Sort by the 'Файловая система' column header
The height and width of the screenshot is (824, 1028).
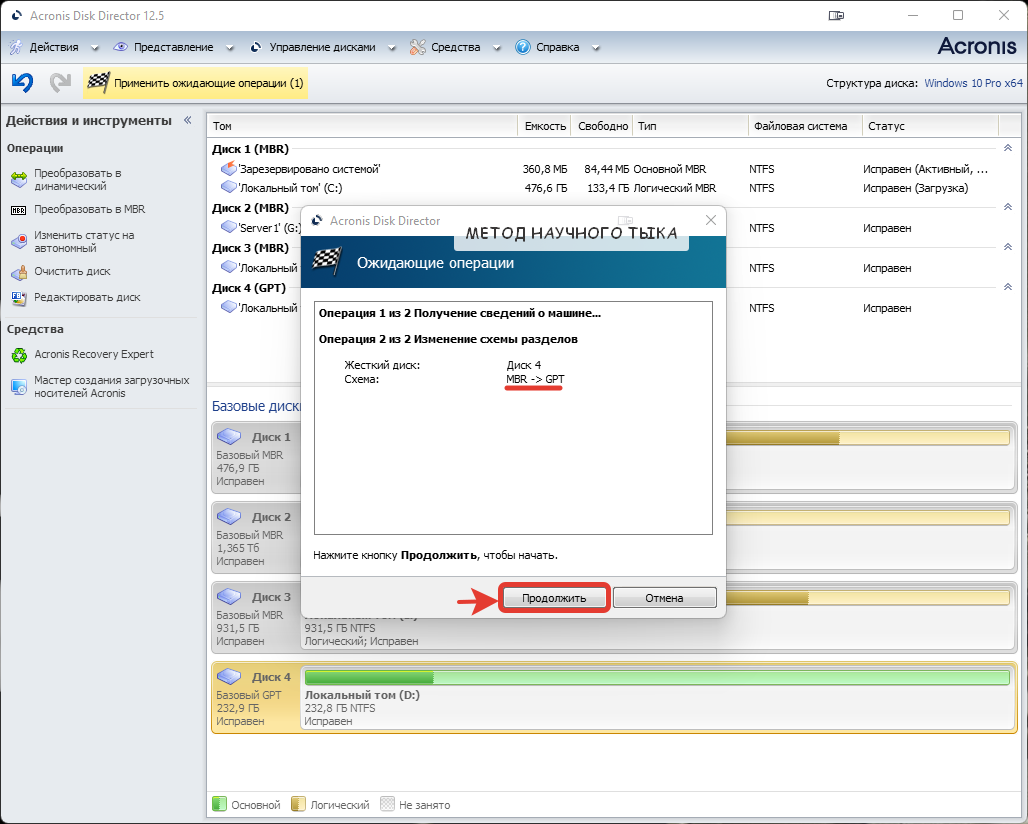(x=804, y=126)
